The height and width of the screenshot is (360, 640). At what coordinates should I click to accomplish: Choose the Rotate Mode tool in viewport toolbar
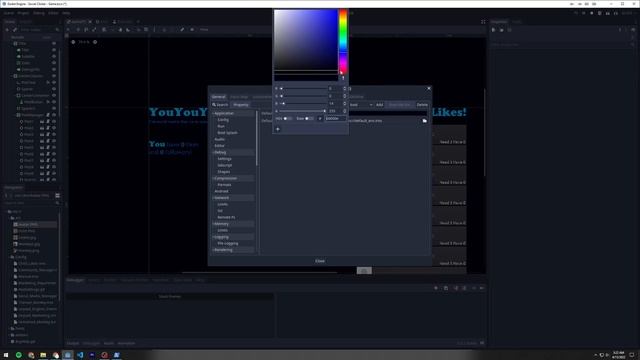(86, 30)
